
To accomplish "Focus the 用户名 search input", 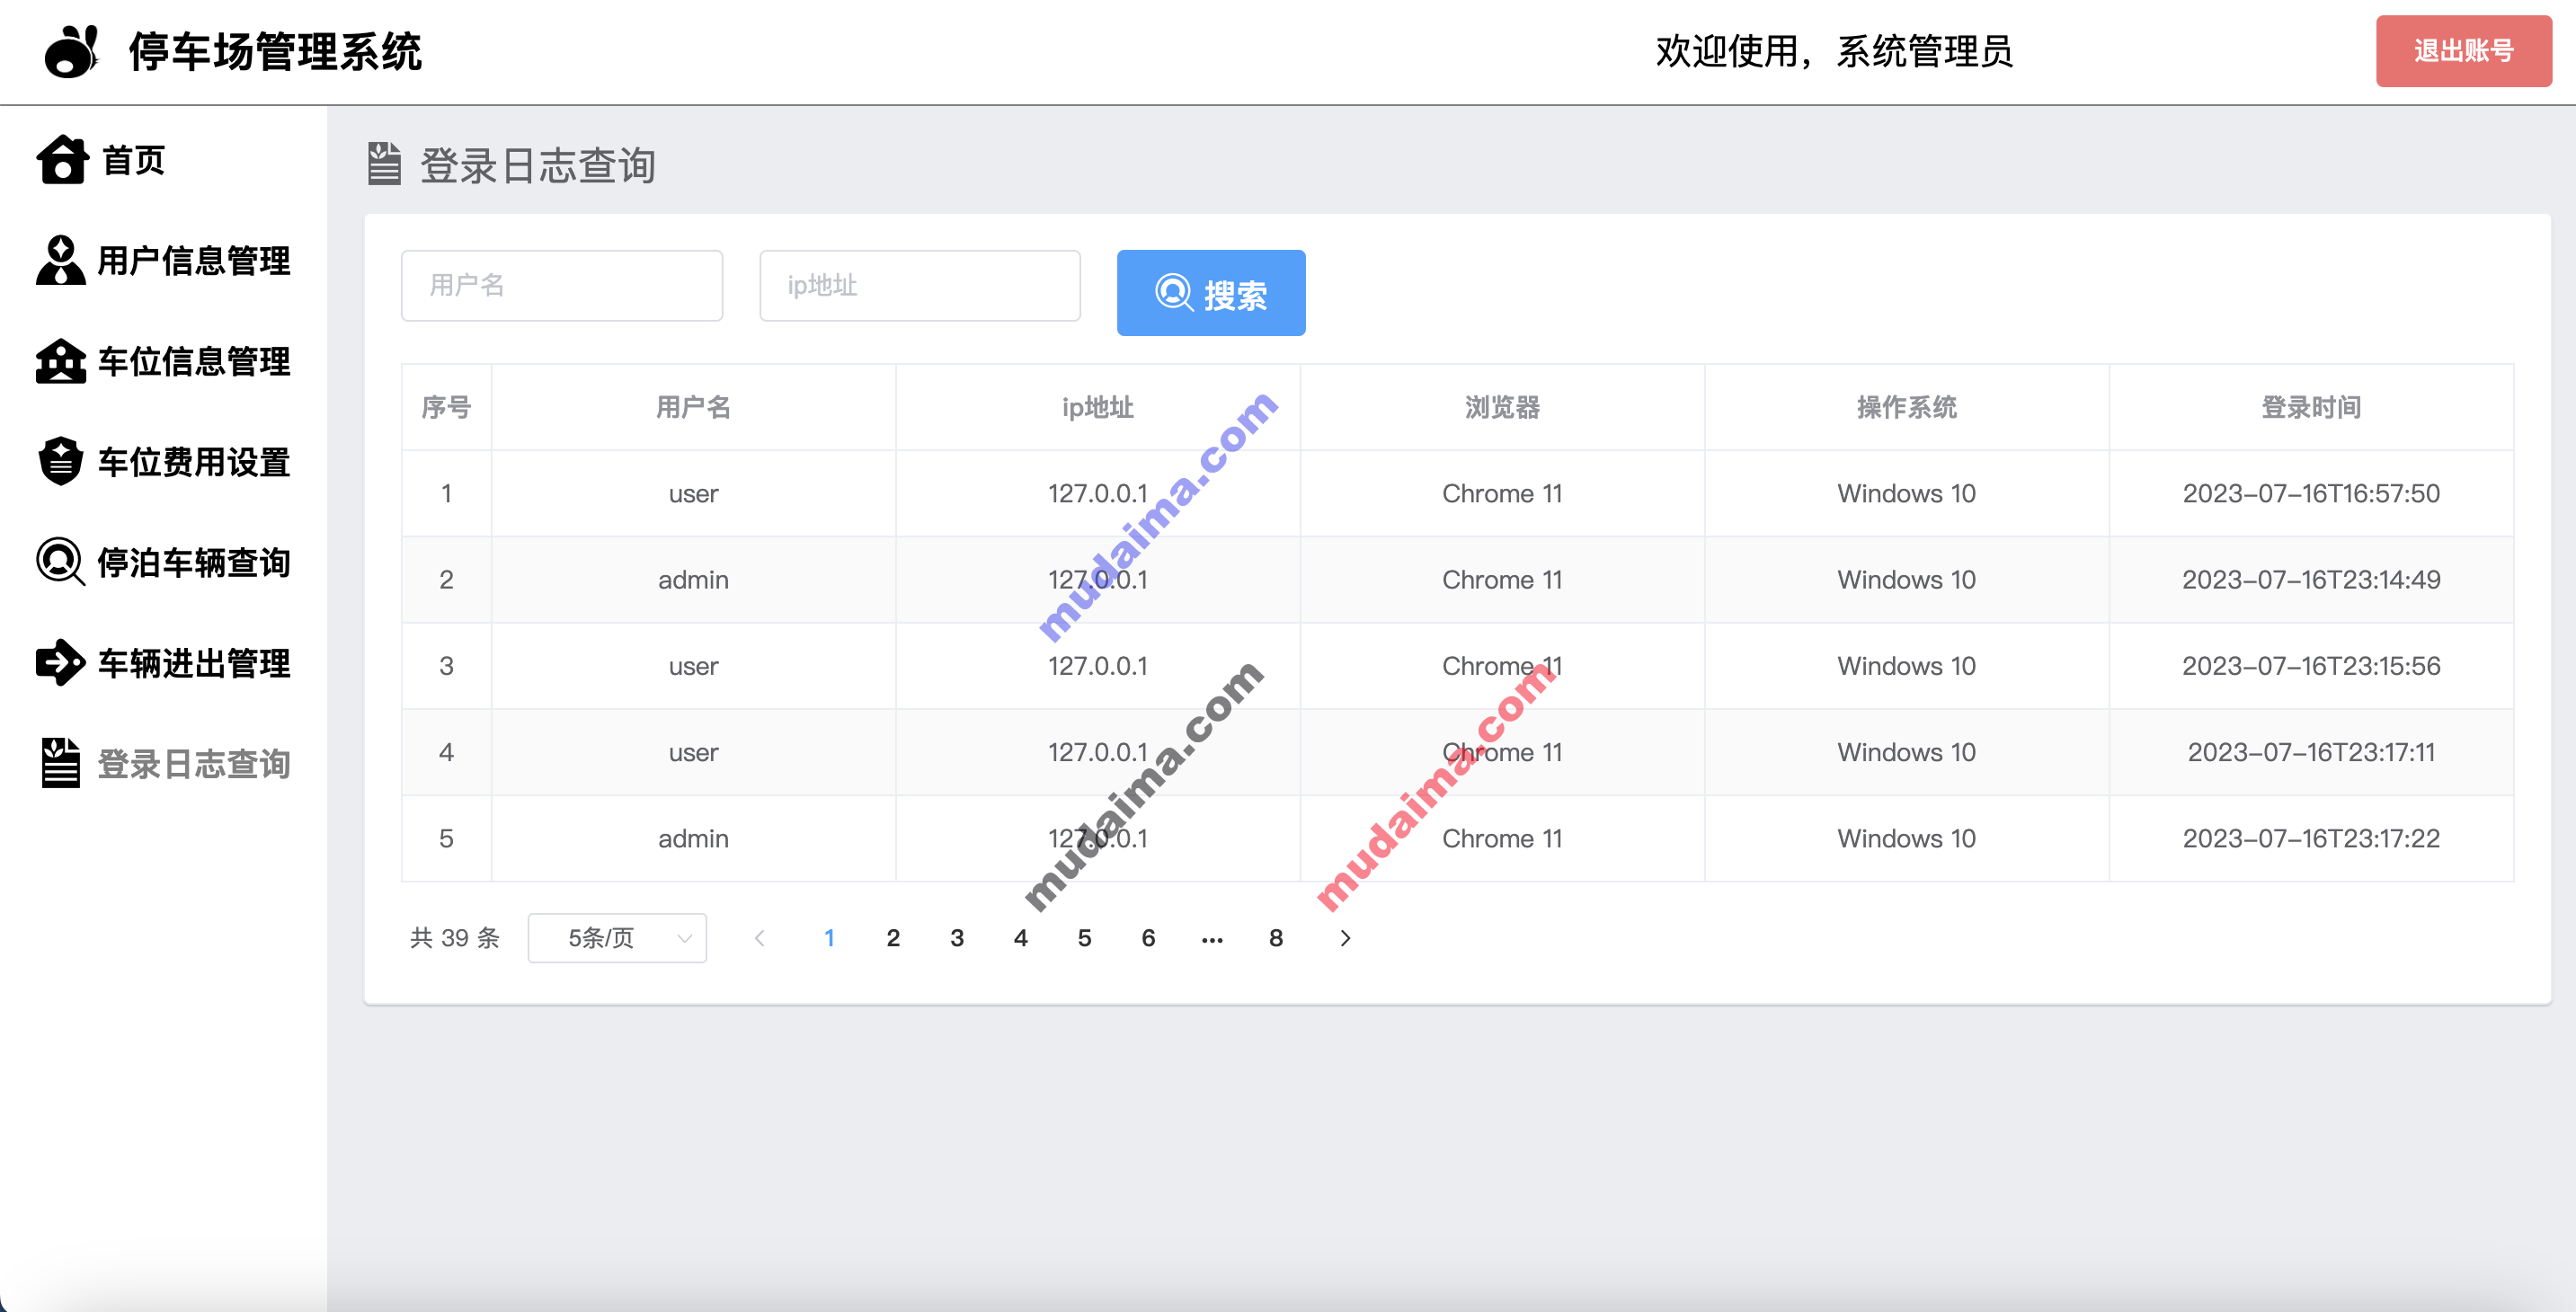I will (562, 286).
